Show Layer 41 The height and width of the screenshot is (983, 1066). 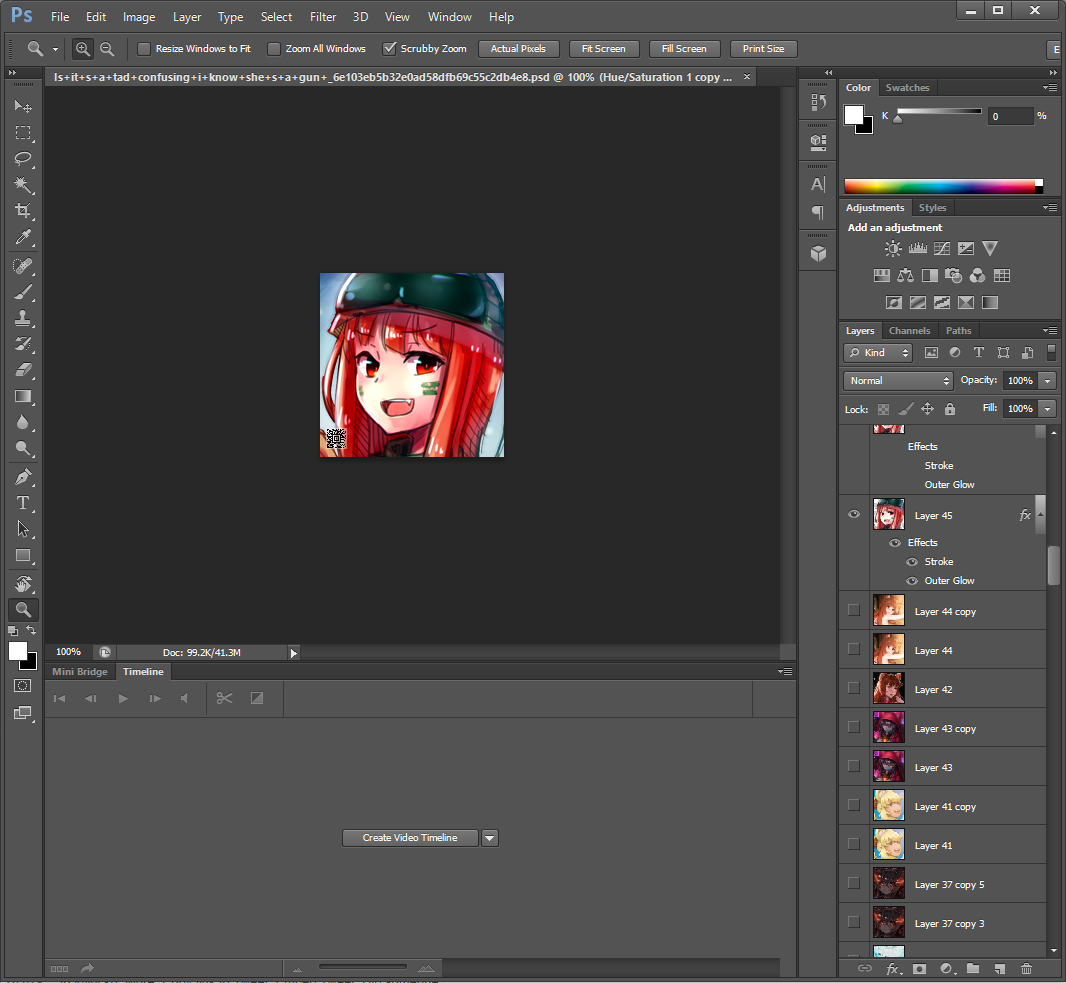854,844
